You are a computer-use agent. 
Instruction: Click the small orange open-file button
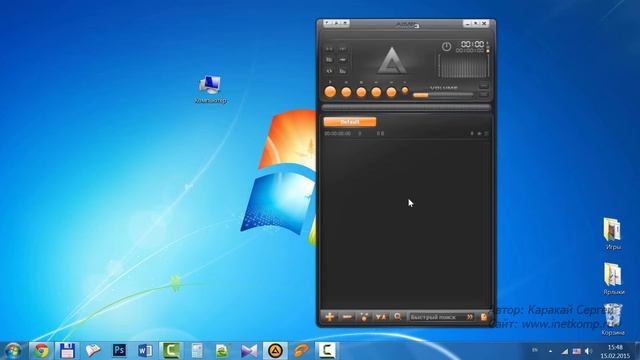[405, 91]
